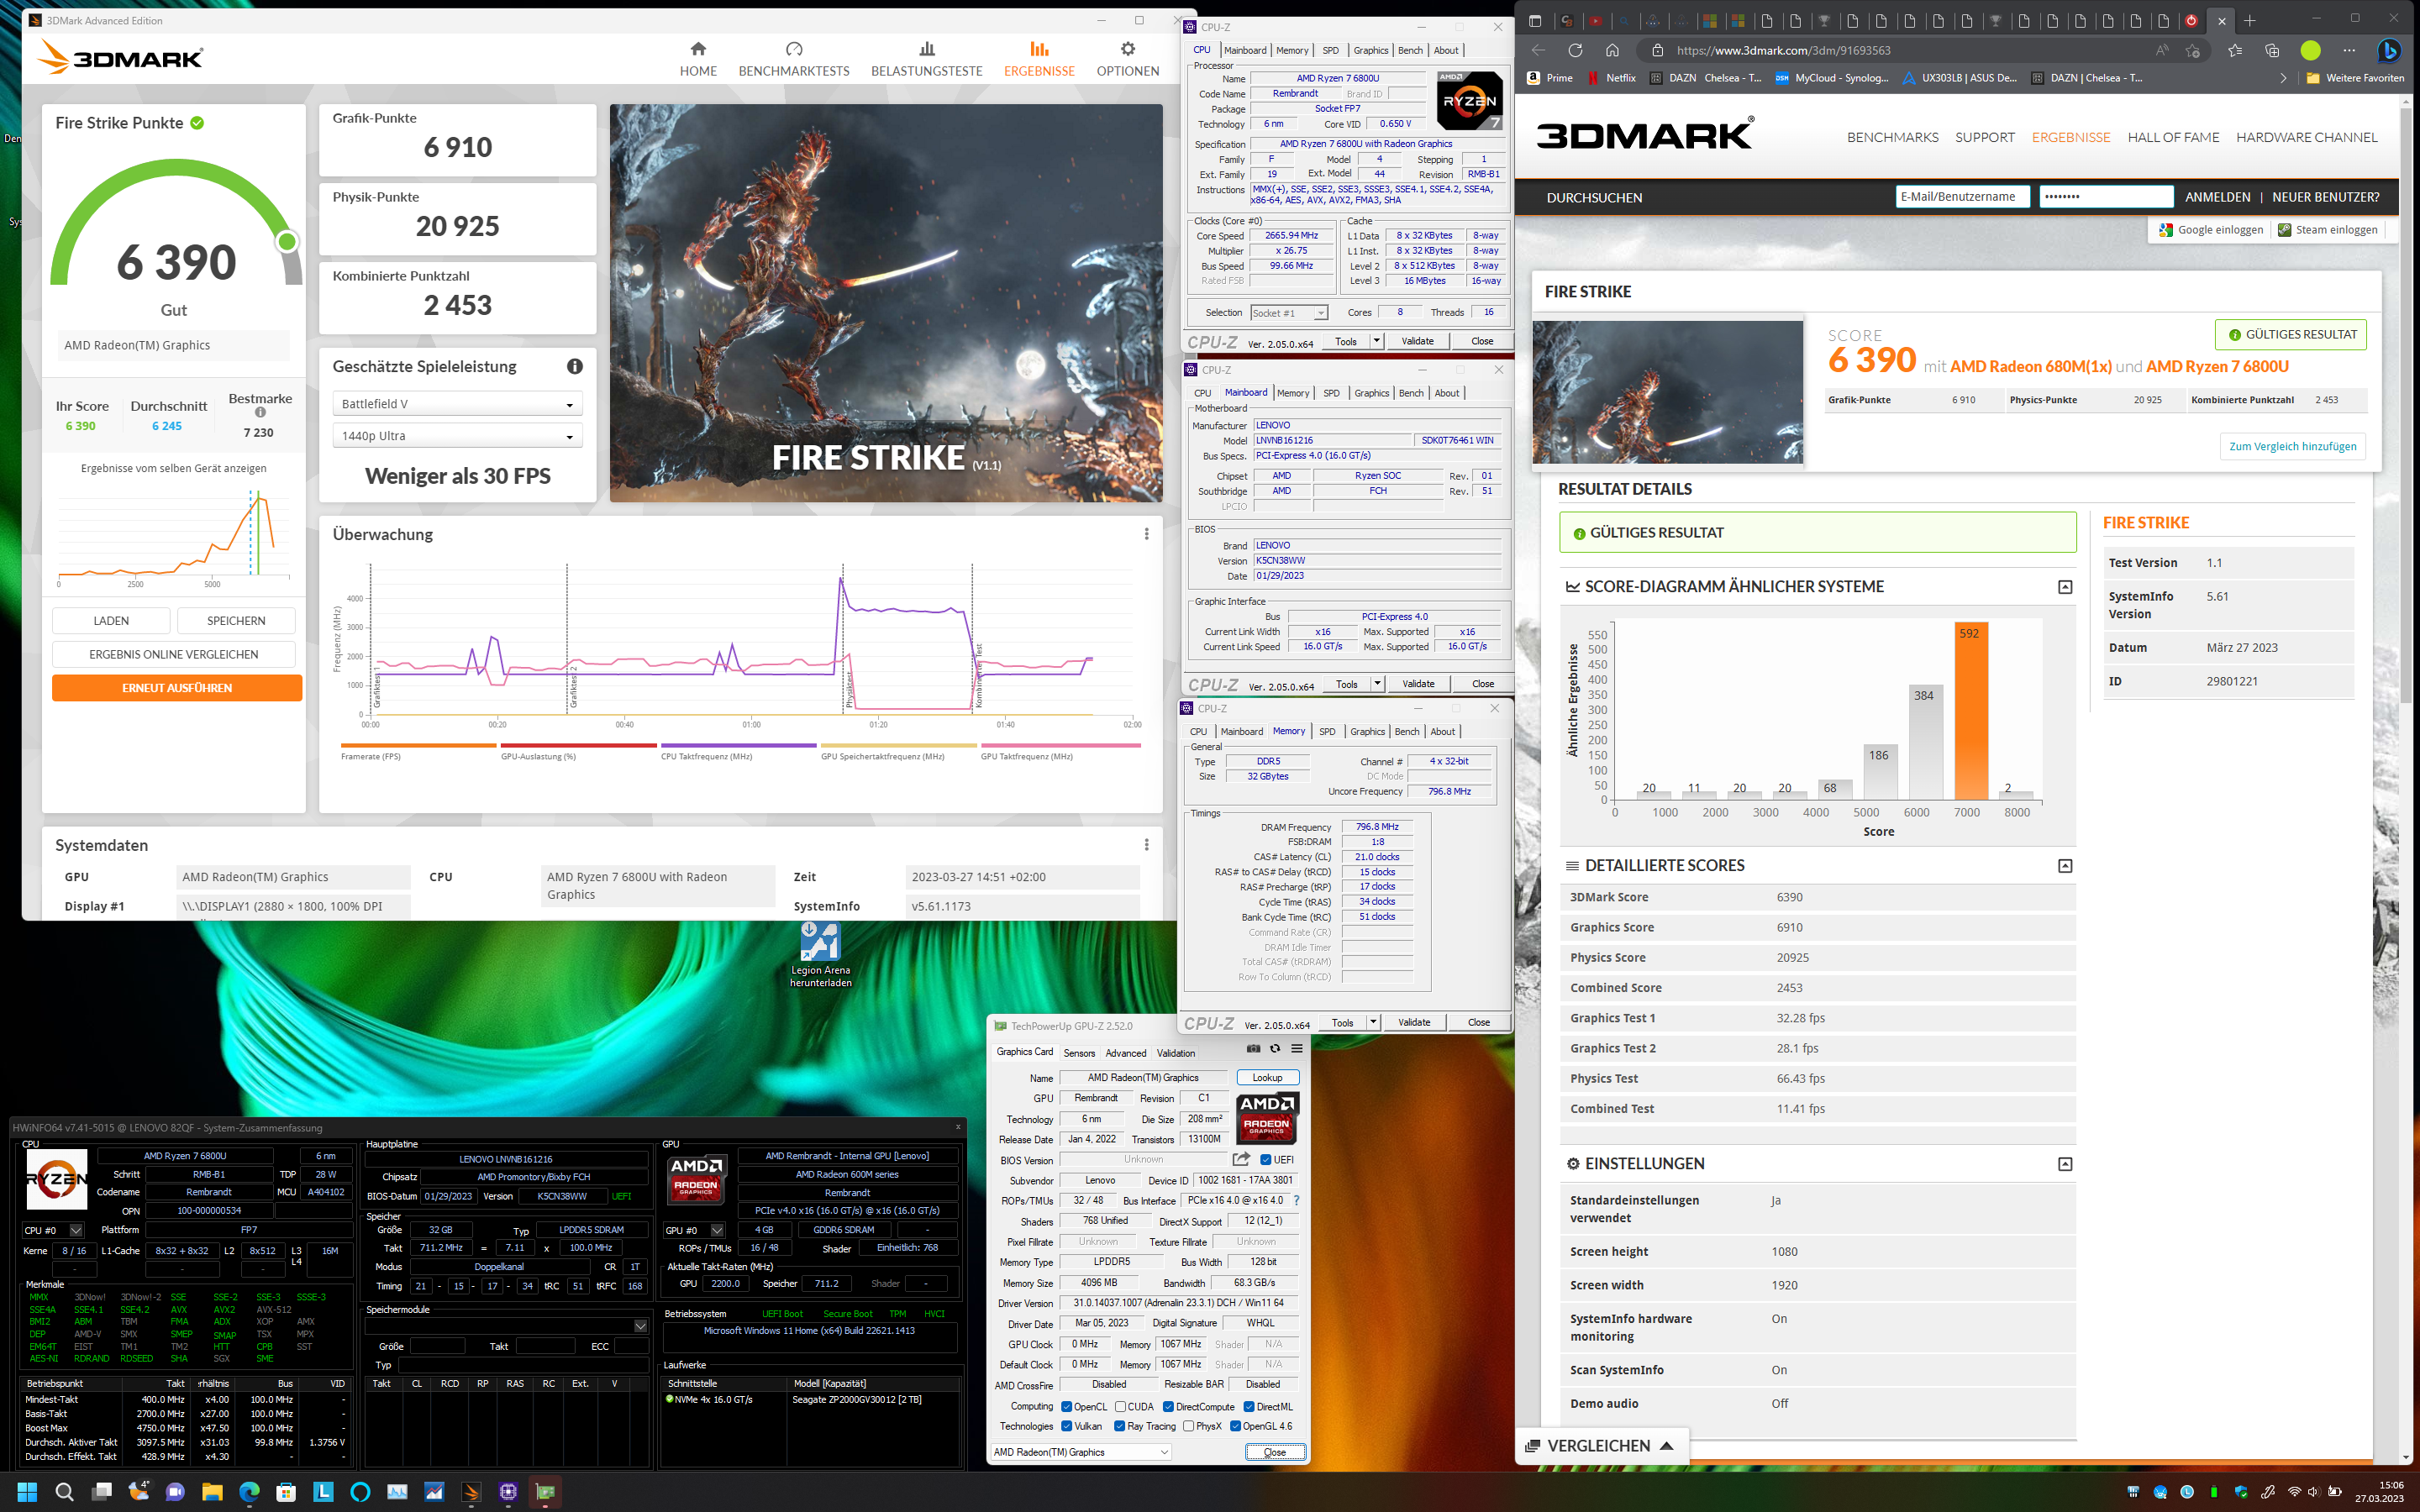Toggle OpenGL 4.6 checkbox in GPU-Z
Image resolution: width=2420 pixels, height=1512 pixels.
tap(1235, 1426)
